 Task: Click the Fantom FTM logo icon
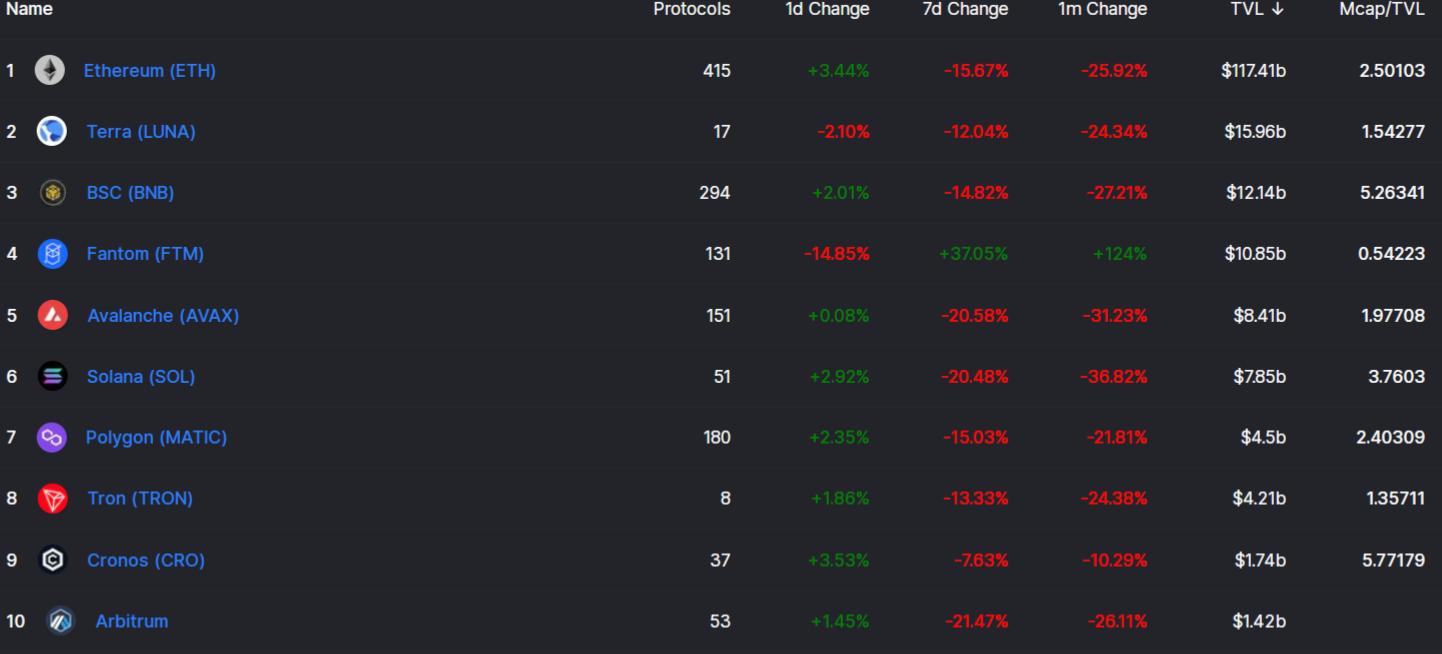coord(52,254)
